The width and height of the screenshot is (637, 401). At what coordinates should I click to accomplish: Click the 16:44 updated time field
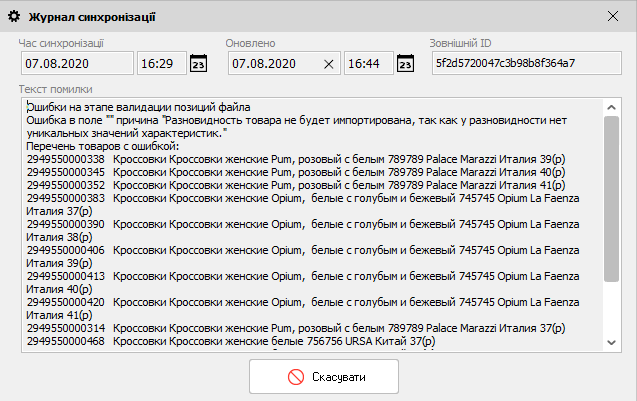[x=366, y=64]
